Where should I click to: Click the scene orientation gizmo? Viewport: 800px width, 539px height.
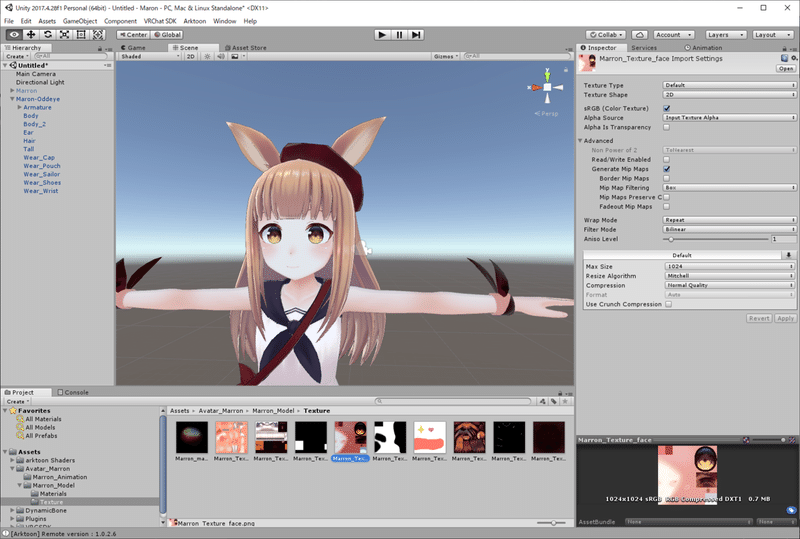(546, 87)
